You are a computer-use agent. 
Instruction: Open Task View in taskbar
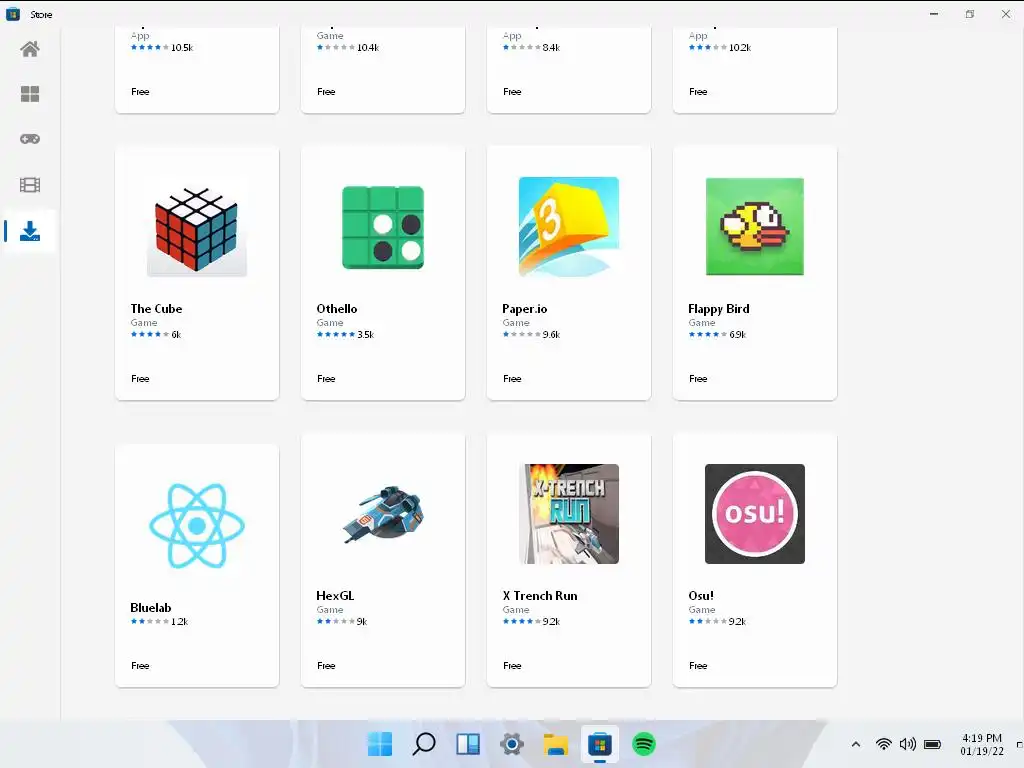pos(468,744)
